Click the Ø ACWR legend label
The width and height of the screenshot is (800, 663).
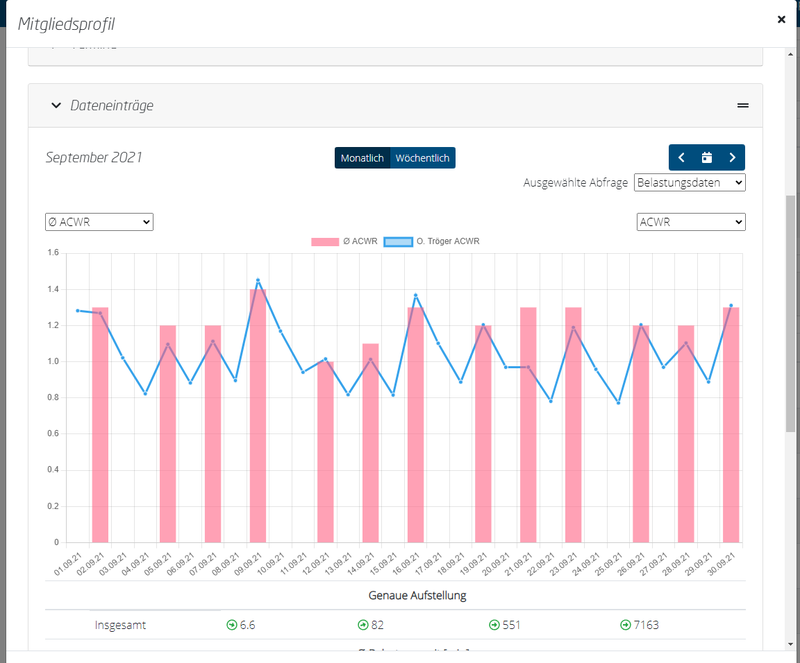pyautogui.click(x=360, y=241)
